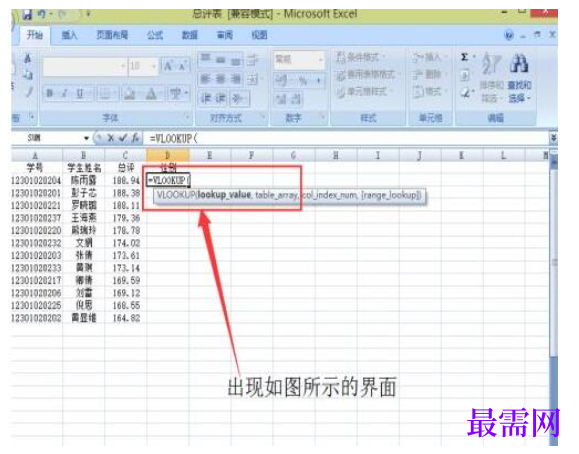The image size is (579, 454).
Task: Click the Sort and Filter funnel icon
Action: click(x=491, y=63)
